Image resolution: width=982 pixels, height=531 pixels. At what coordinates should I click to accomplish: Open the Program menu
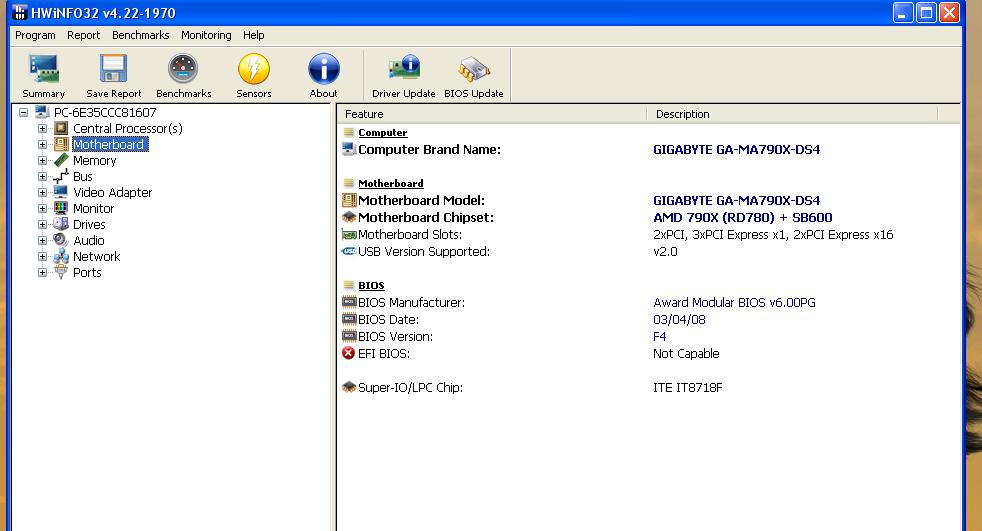pyautogui.click(x=35, y=35)
